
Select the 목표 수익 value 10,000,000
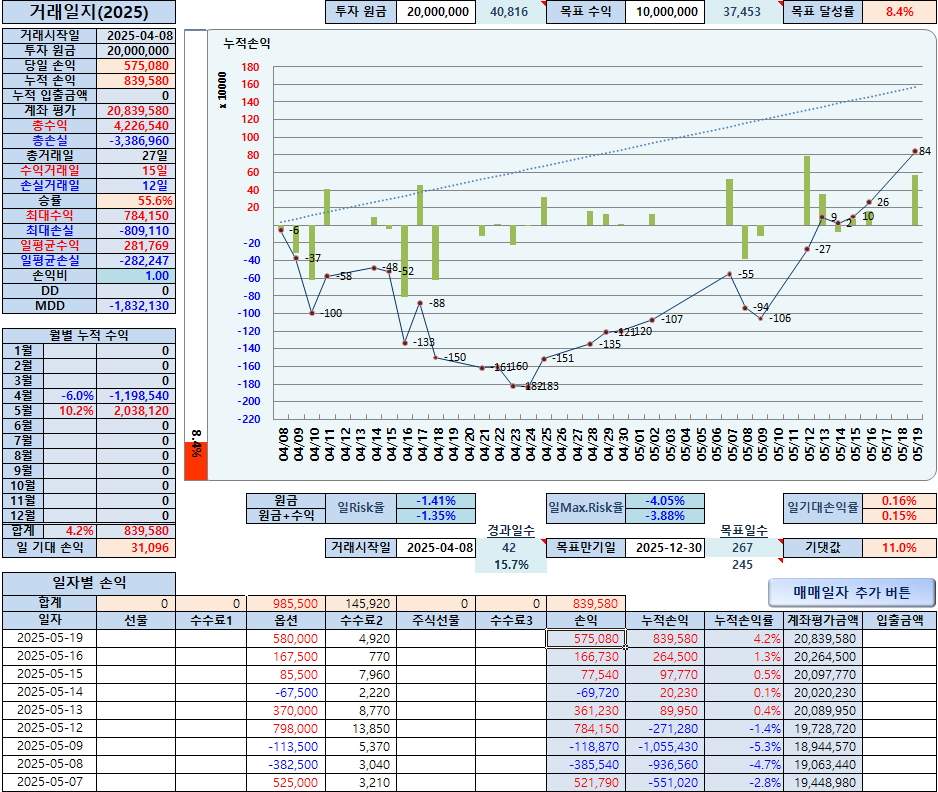(665, 11)
